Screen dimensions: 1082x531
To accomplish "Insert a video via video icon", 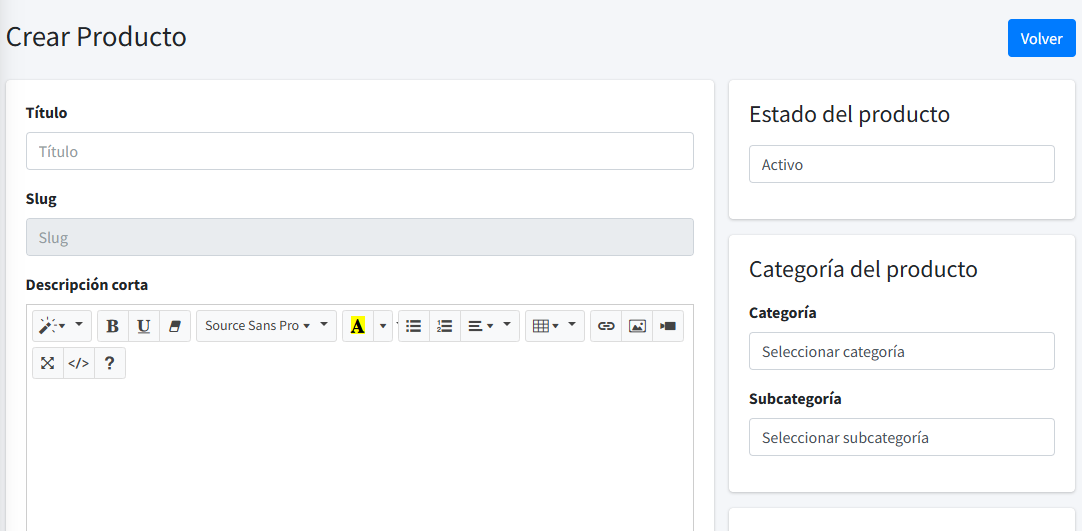I will pyautogui.click(x=668, y=325).
